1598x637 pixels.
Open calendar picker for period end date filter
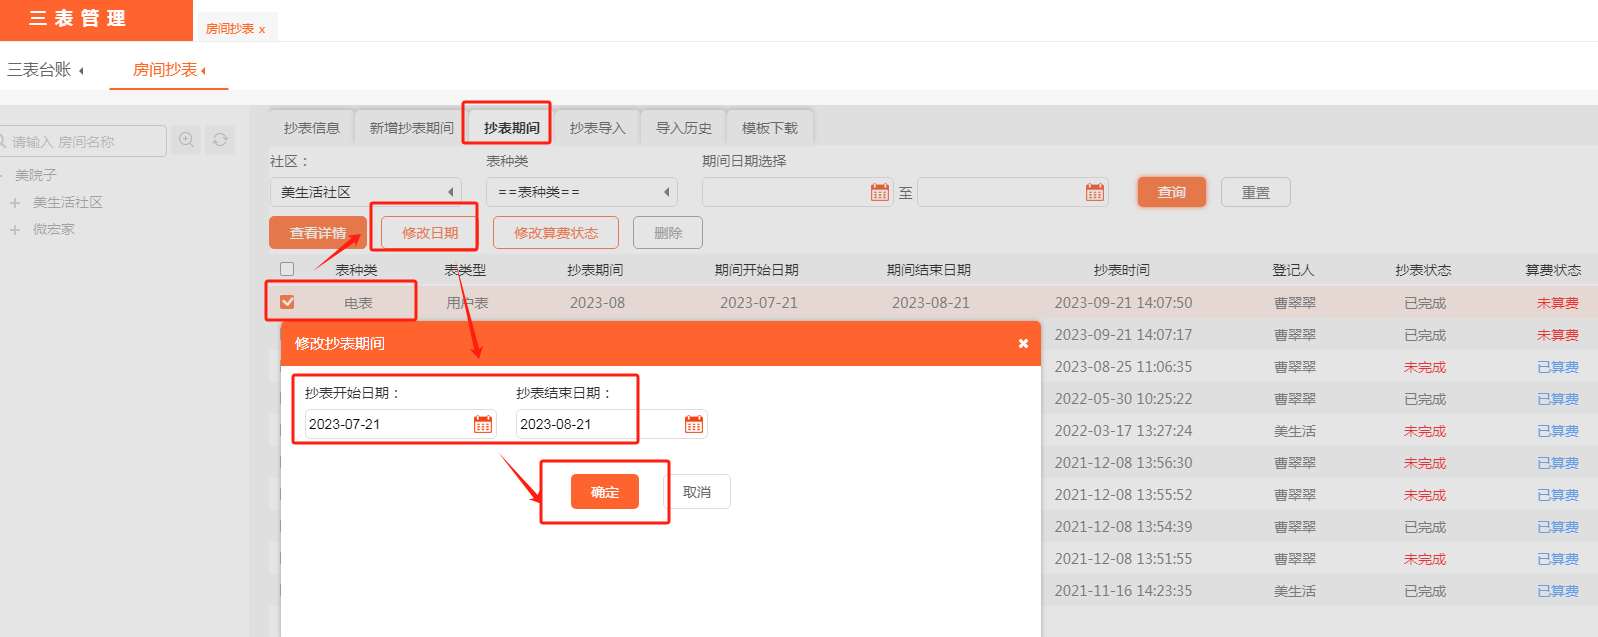(1095, 192)
